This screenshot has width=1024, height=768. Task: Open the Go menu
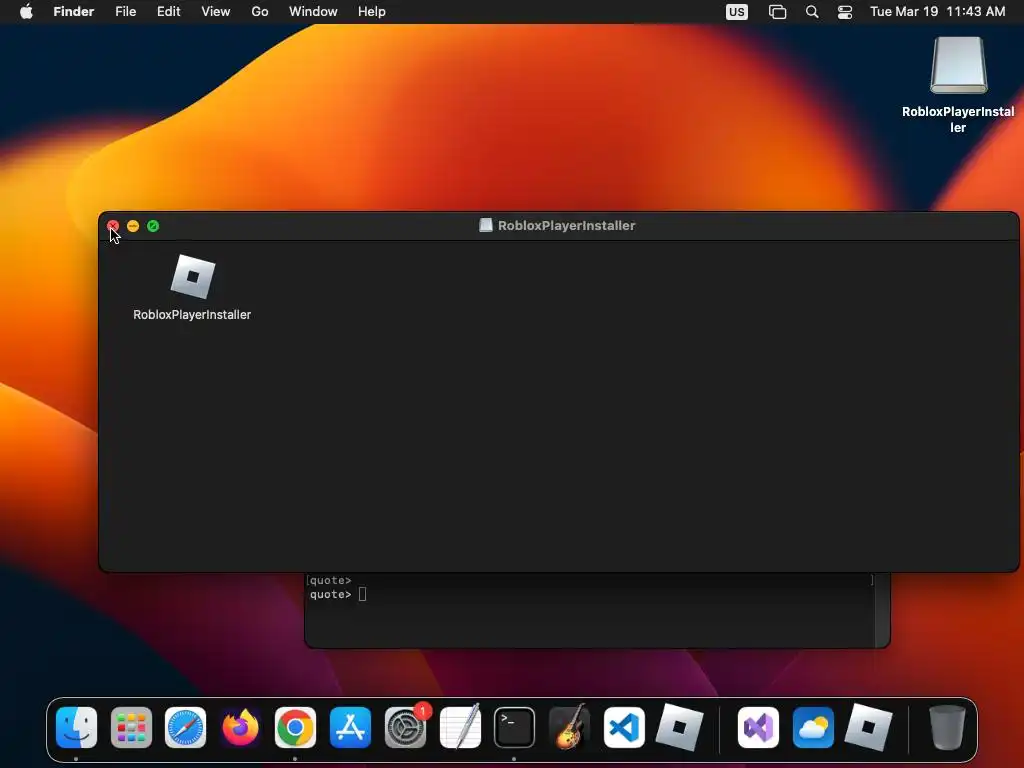[x=260, y=12]
